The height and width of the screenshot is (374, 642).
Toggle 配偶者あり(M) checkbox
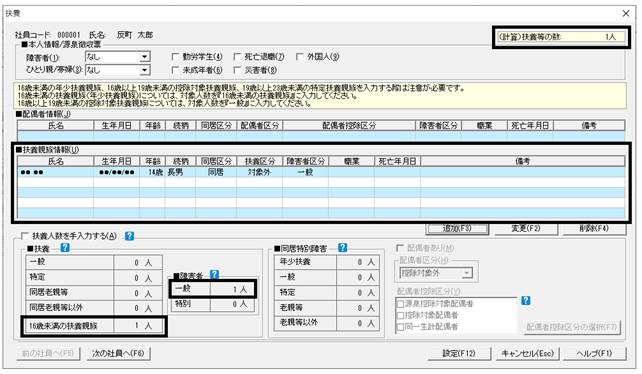[x=400, y=248]
